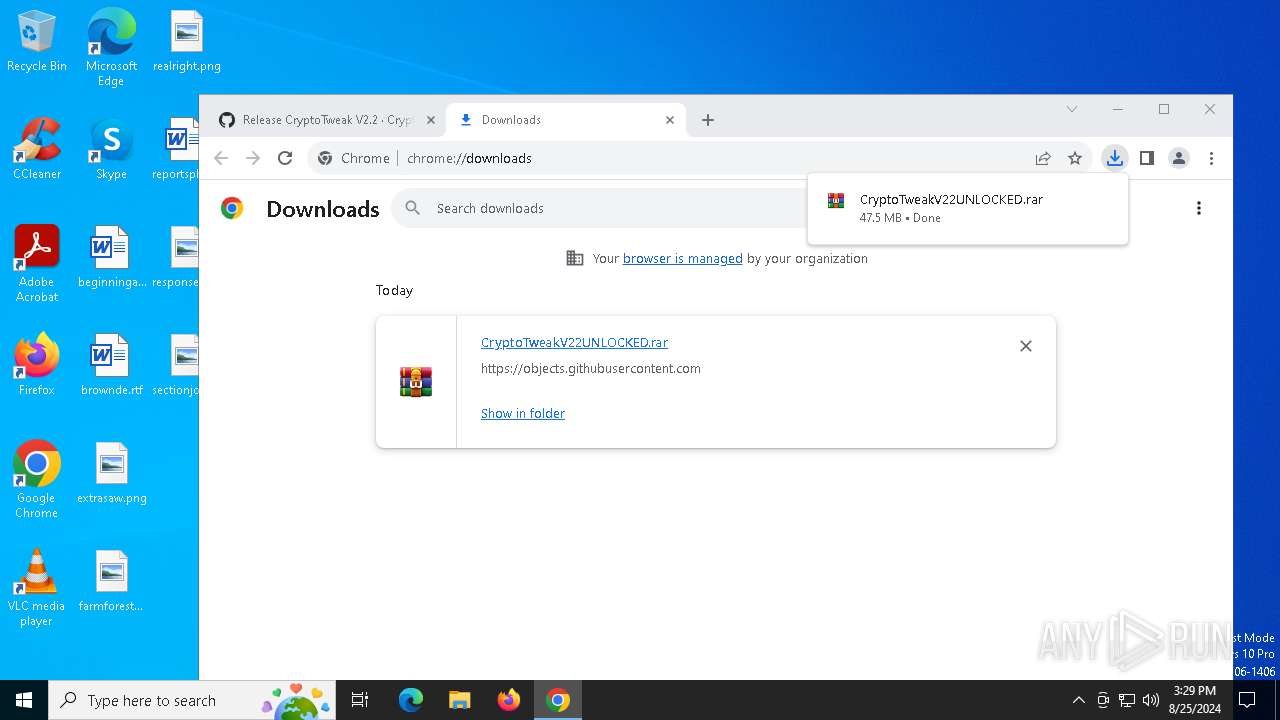Select CCleaner desktop shortcut

37,150
